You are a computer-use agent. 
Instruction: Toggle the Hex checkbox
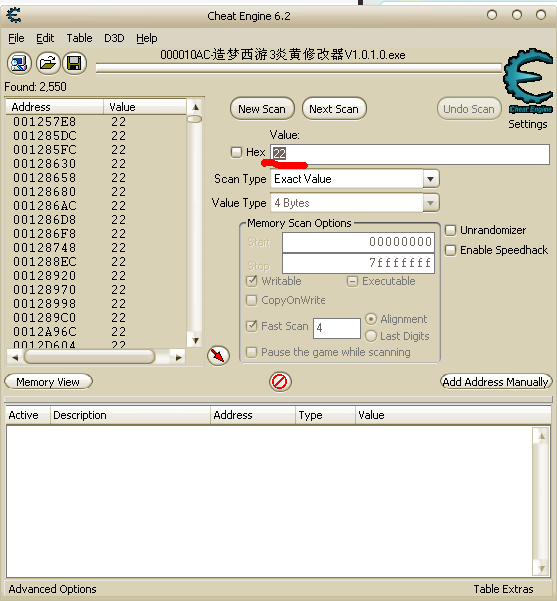click(237, 152)
